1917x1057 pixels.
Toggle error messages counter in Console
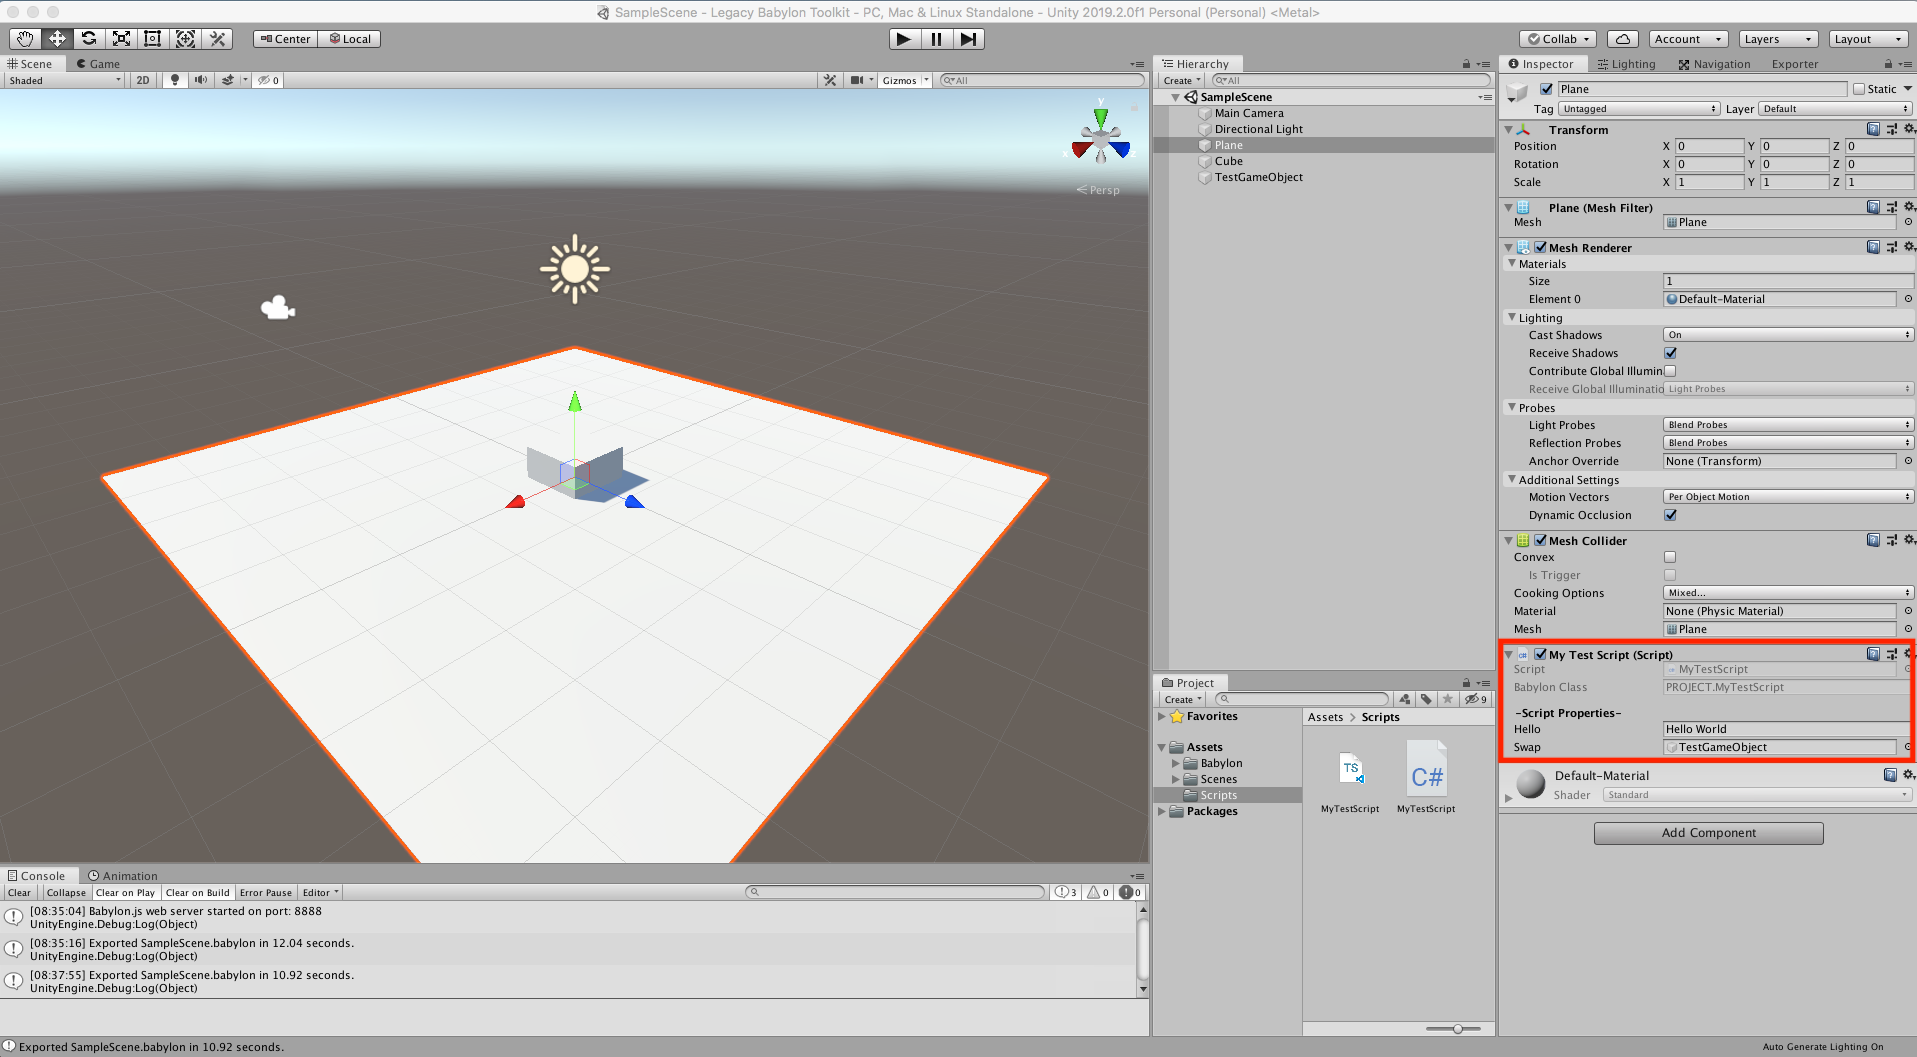pos(1130,892)
